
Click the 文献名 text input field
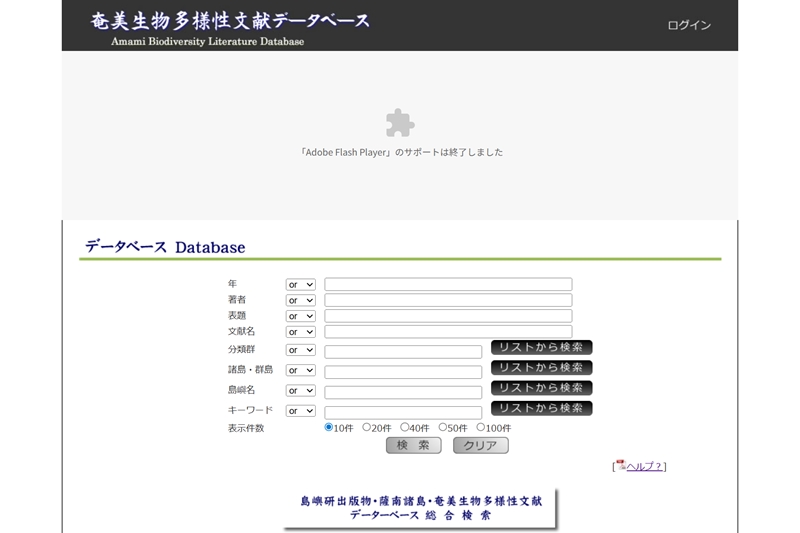[448, 332]
